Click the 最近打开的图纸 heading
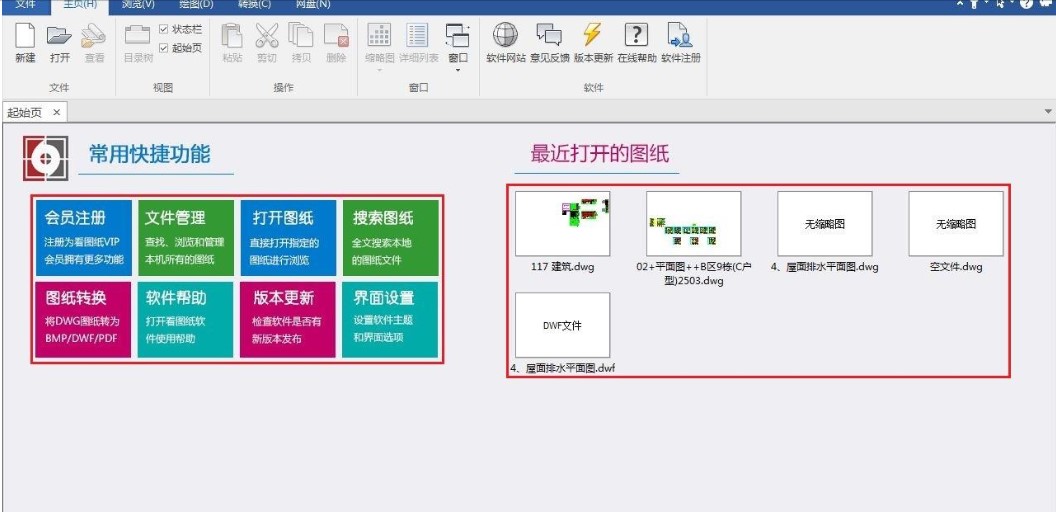Viewport: 1056px width, 512px height. [599, 154]
